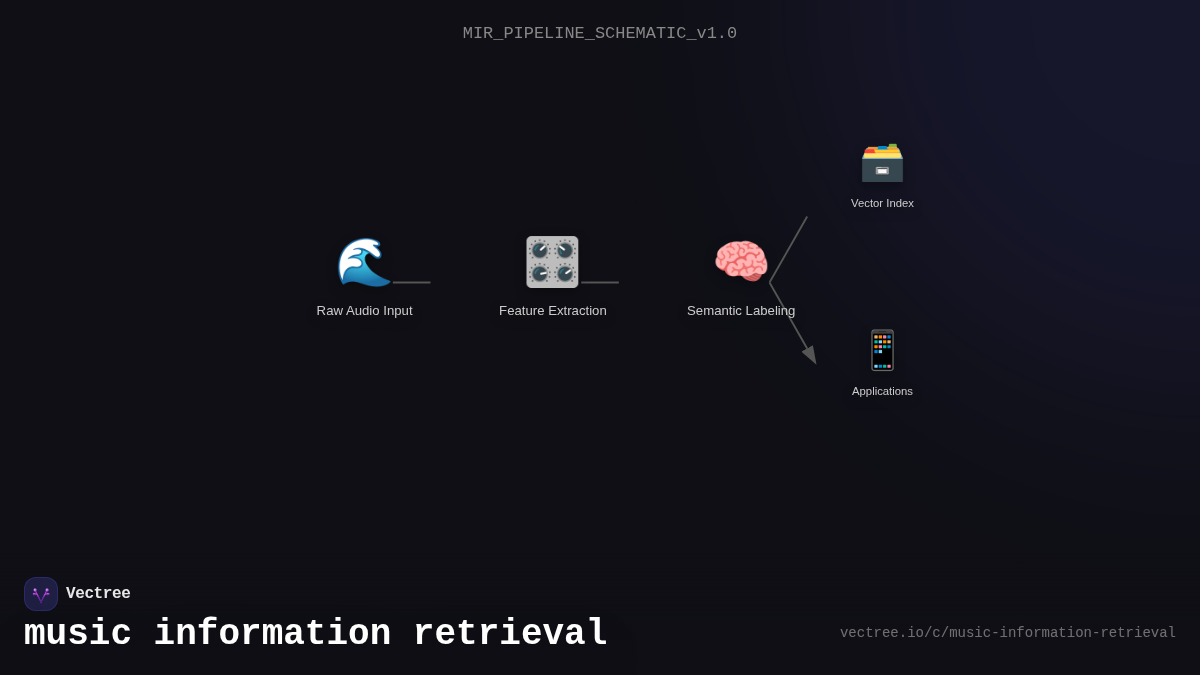Select the Raw Audio Input label

coord(364,310)
